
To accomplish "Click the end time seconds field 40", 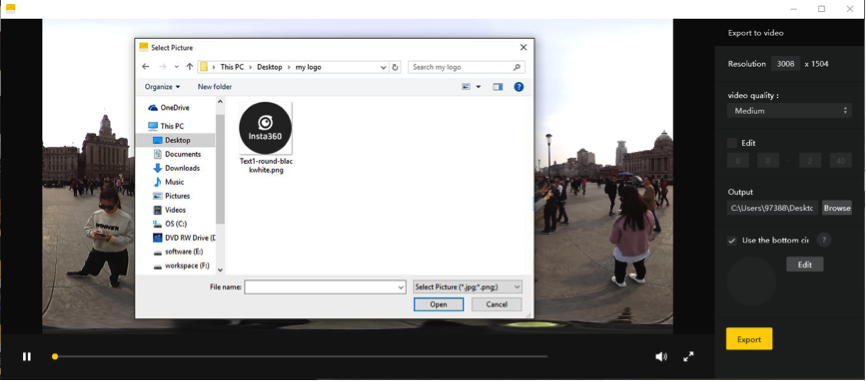I will click(x=841, y=161).
